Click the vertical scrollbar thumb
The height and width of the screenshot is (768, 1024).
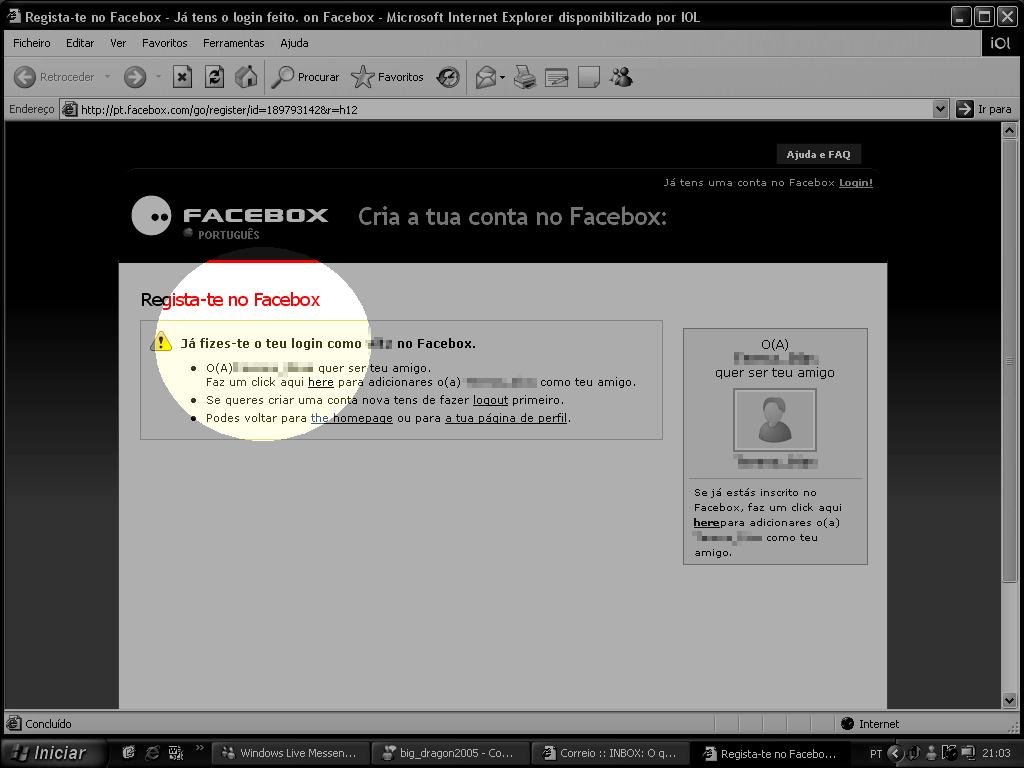(1010, 360)
